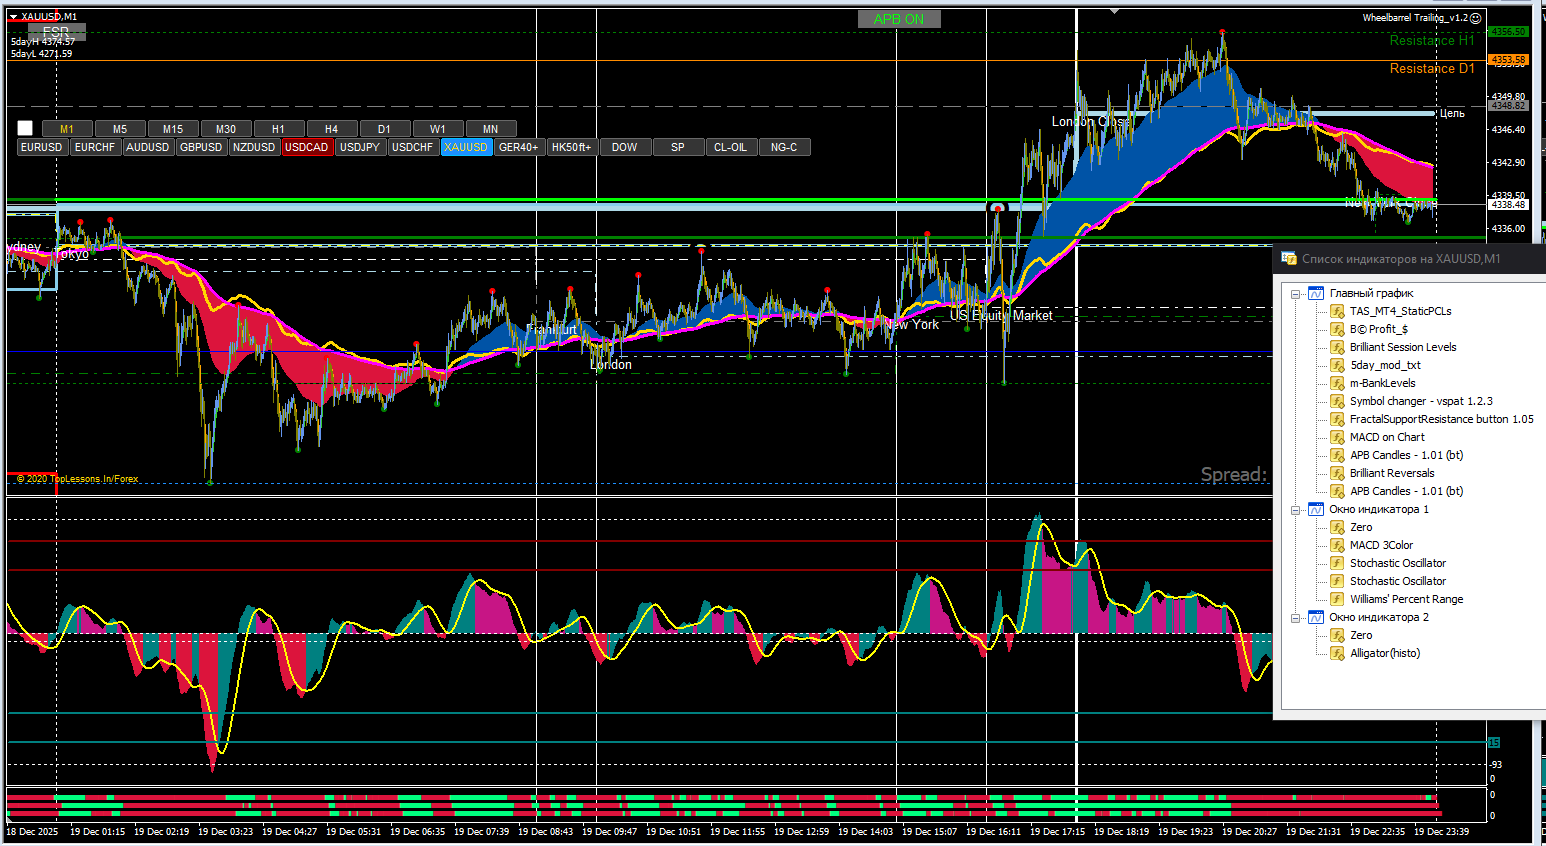The image size is (1546, 846).
Task: Click the Brilliant Reversals indicator icon
Action: click(1337, 473)
